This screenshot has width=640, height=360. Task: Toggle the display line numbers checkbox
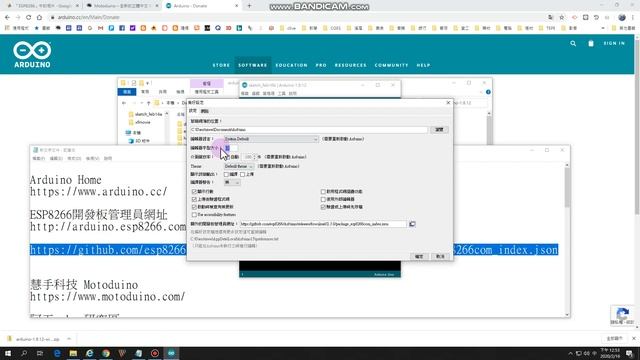click(194, 191)
